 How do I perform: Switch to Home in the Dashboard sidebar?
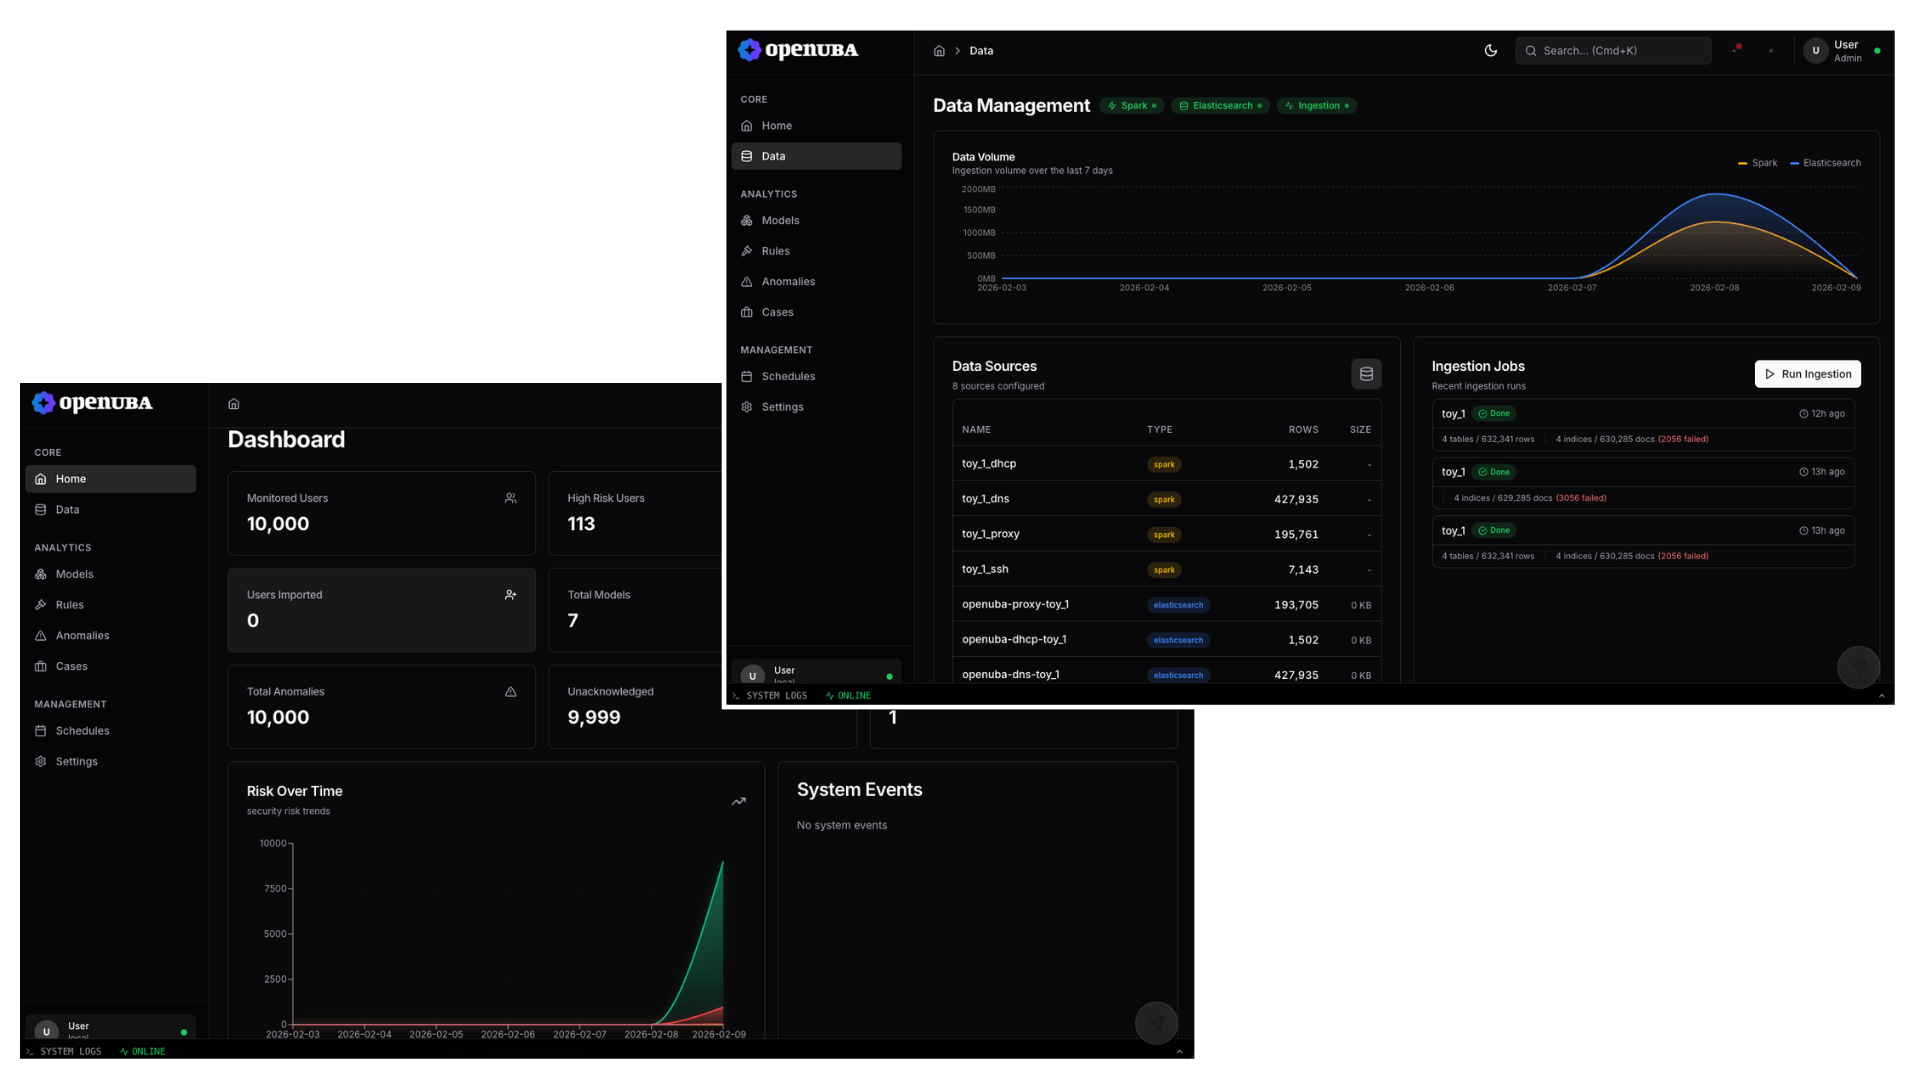click(x=71, y=478)
